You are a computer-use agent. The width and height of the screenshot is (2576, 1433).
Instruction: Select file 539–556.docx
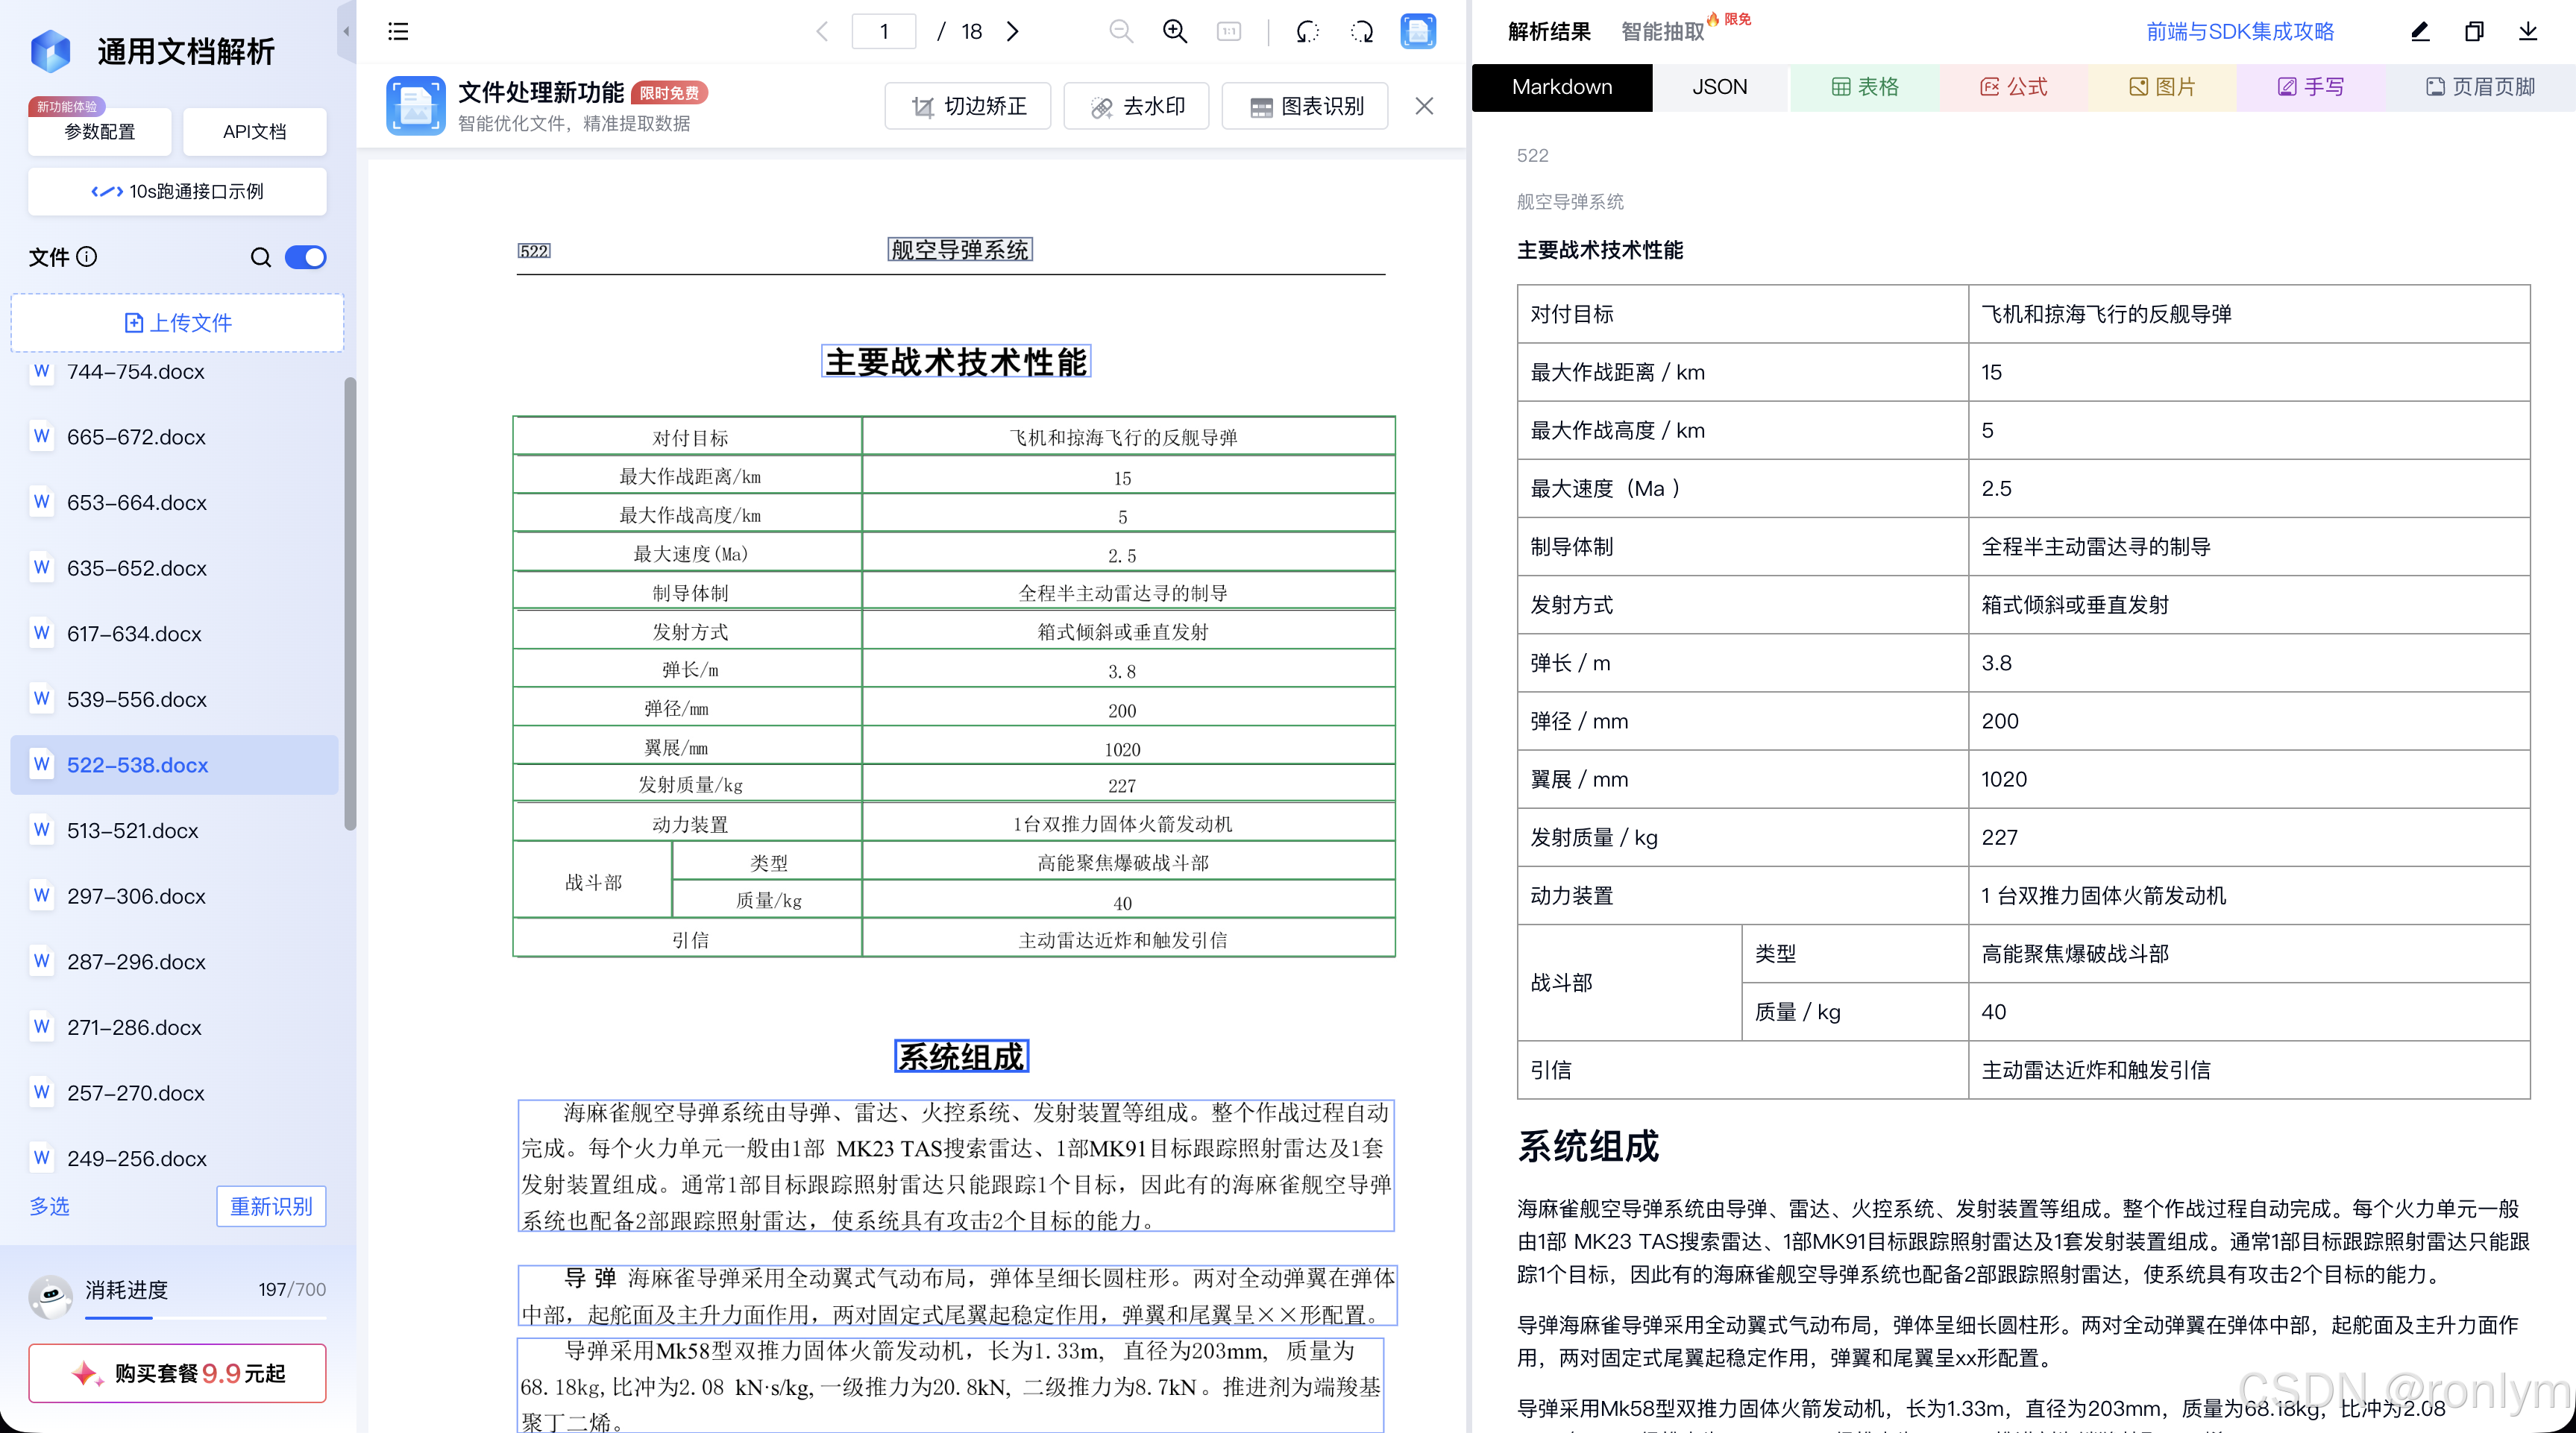175,699
